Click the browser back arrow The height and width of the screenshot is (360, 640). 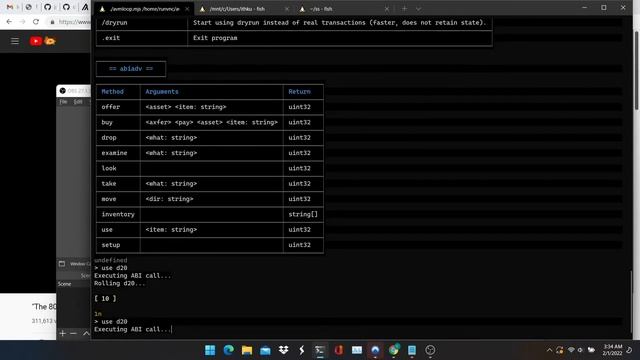9,22
